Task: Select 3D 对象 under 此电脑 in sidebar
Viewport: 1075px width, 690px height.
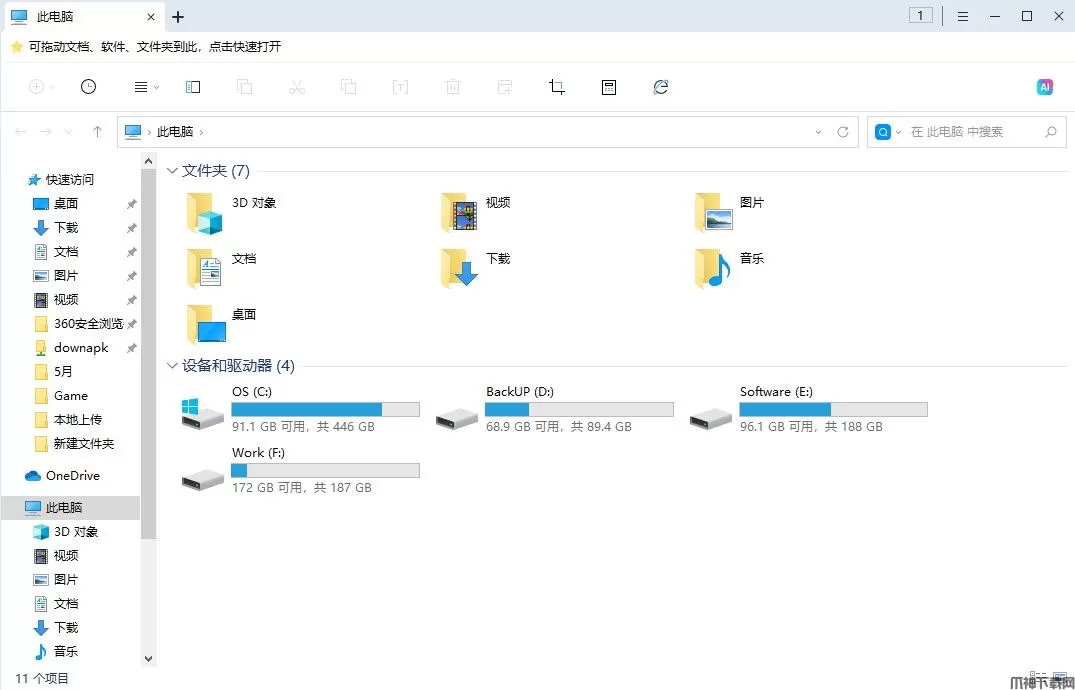Action: pyautogui.click(x=66, y=532)
